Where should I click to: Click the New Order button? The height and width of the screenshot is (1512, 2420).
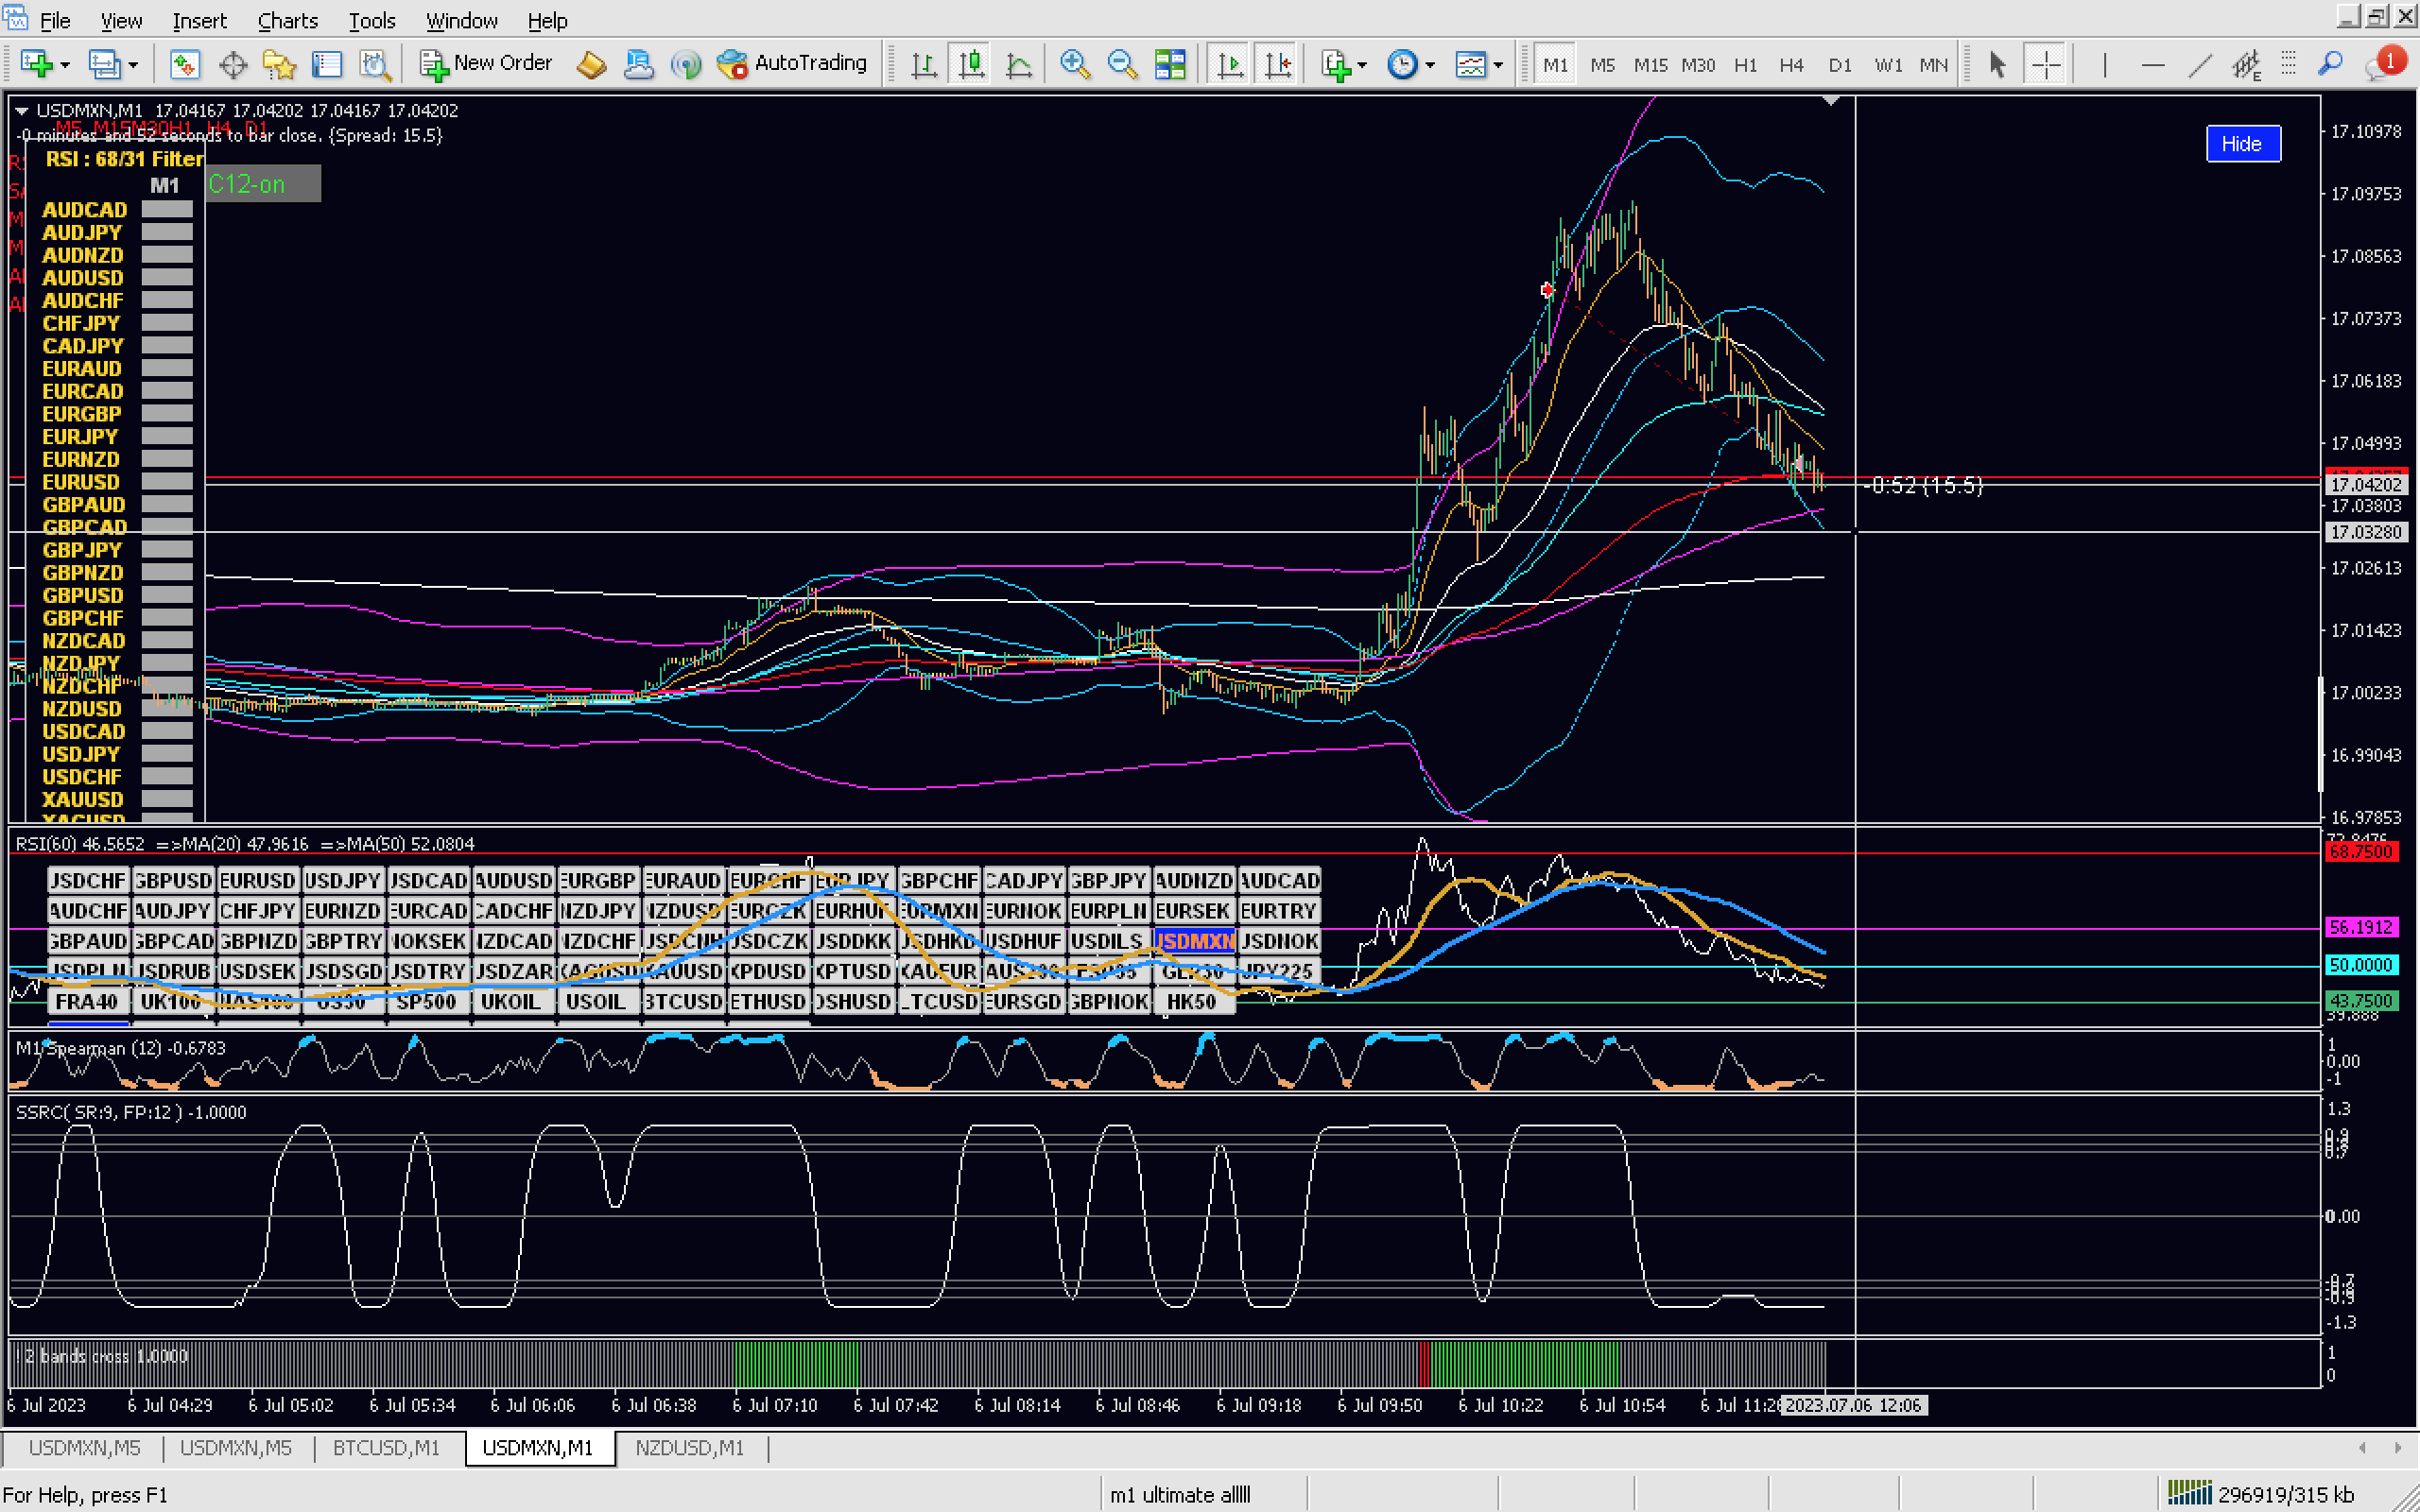[487, 64]
